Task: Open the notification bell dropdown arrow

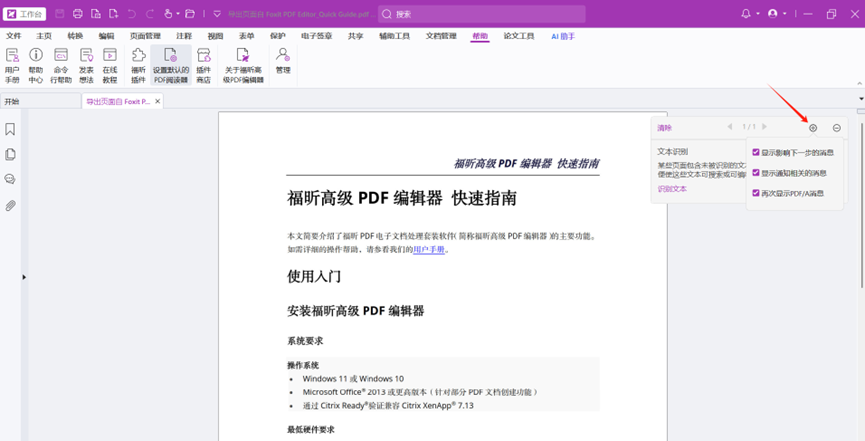Action: point(757,14)
